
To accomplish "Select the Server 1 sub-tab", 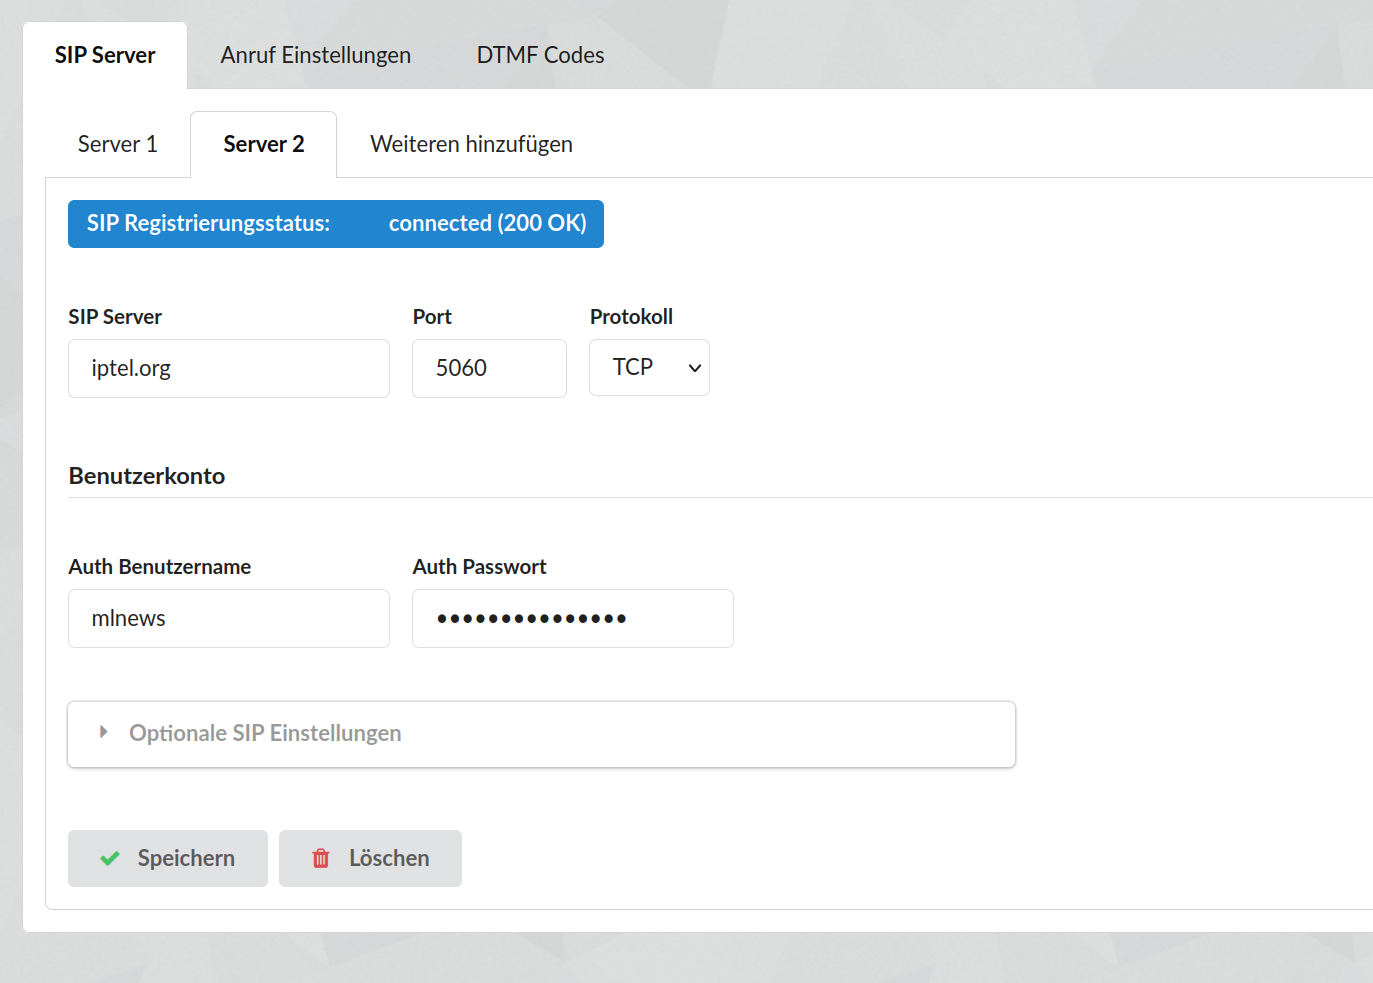I will (x=118, y=144).
